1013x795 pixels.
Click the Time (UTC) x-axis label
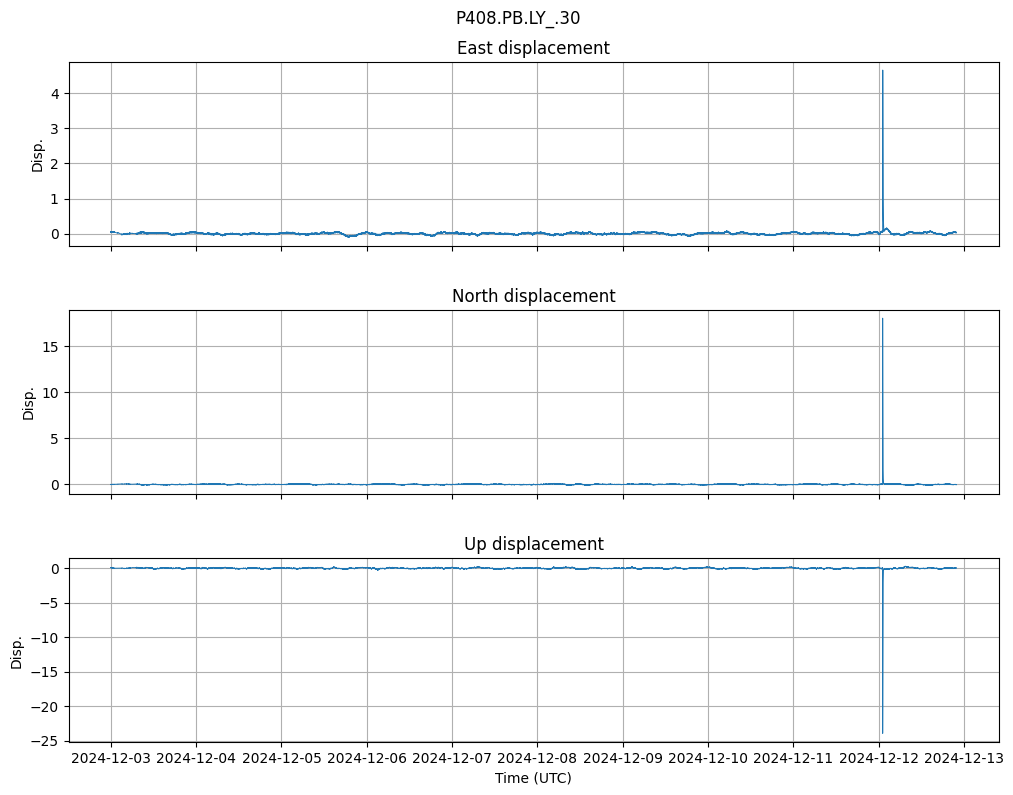533,777
